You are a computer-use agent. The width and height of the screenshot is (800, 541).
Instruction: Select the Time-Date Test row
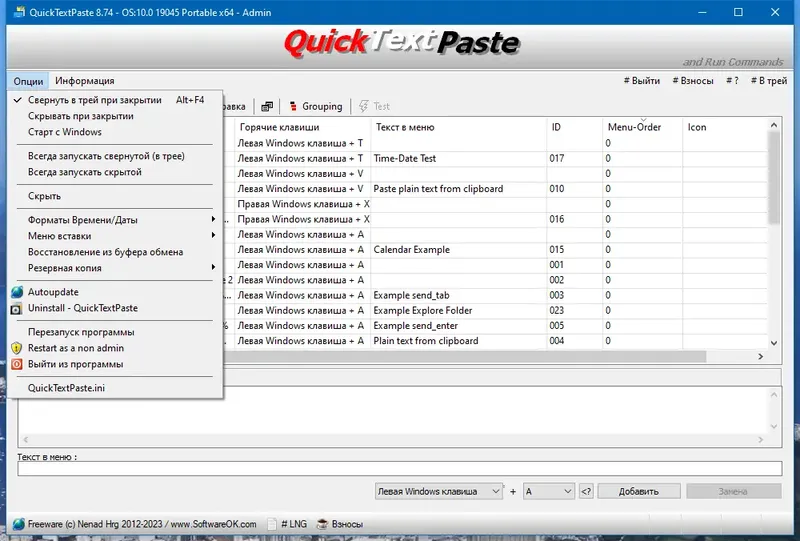coord(494,158)
